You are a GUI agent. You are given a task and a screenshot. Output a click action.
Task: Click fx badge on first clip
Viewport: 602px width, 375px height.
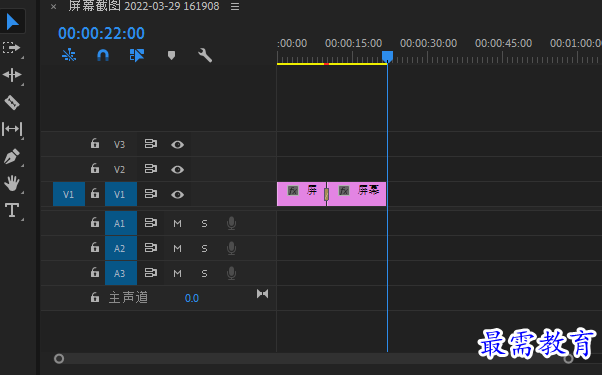(x=293, y=191)
